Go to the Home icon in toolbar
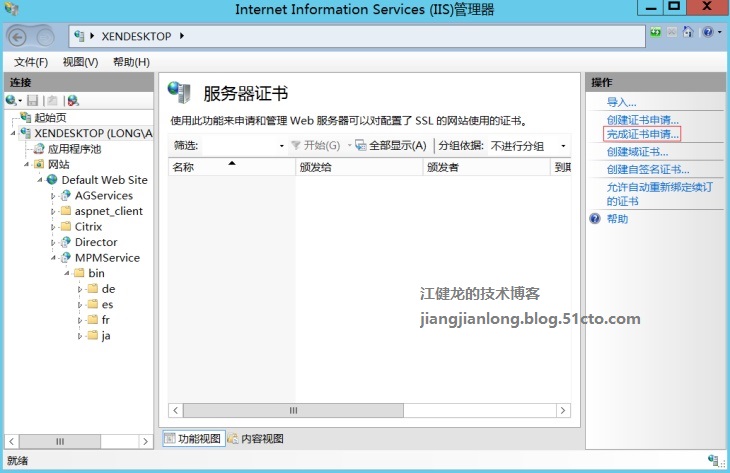The width and height of the screenshot is (730, 473). [x=688, y=32]
